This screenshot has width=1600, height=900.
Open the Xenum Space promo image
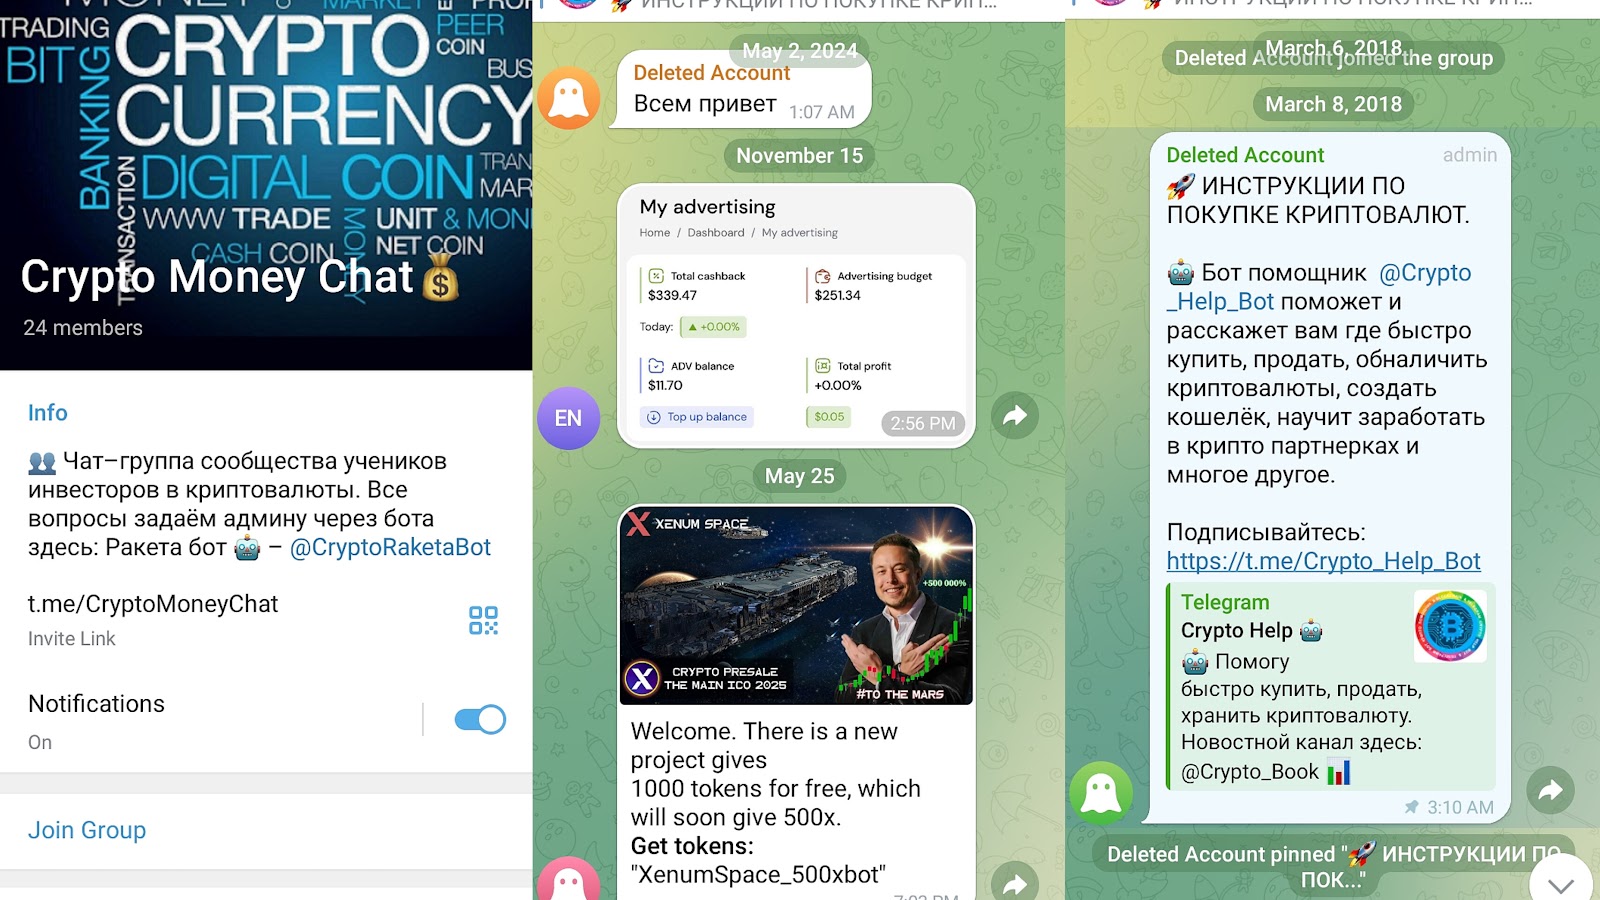click(x=796, y=605)
